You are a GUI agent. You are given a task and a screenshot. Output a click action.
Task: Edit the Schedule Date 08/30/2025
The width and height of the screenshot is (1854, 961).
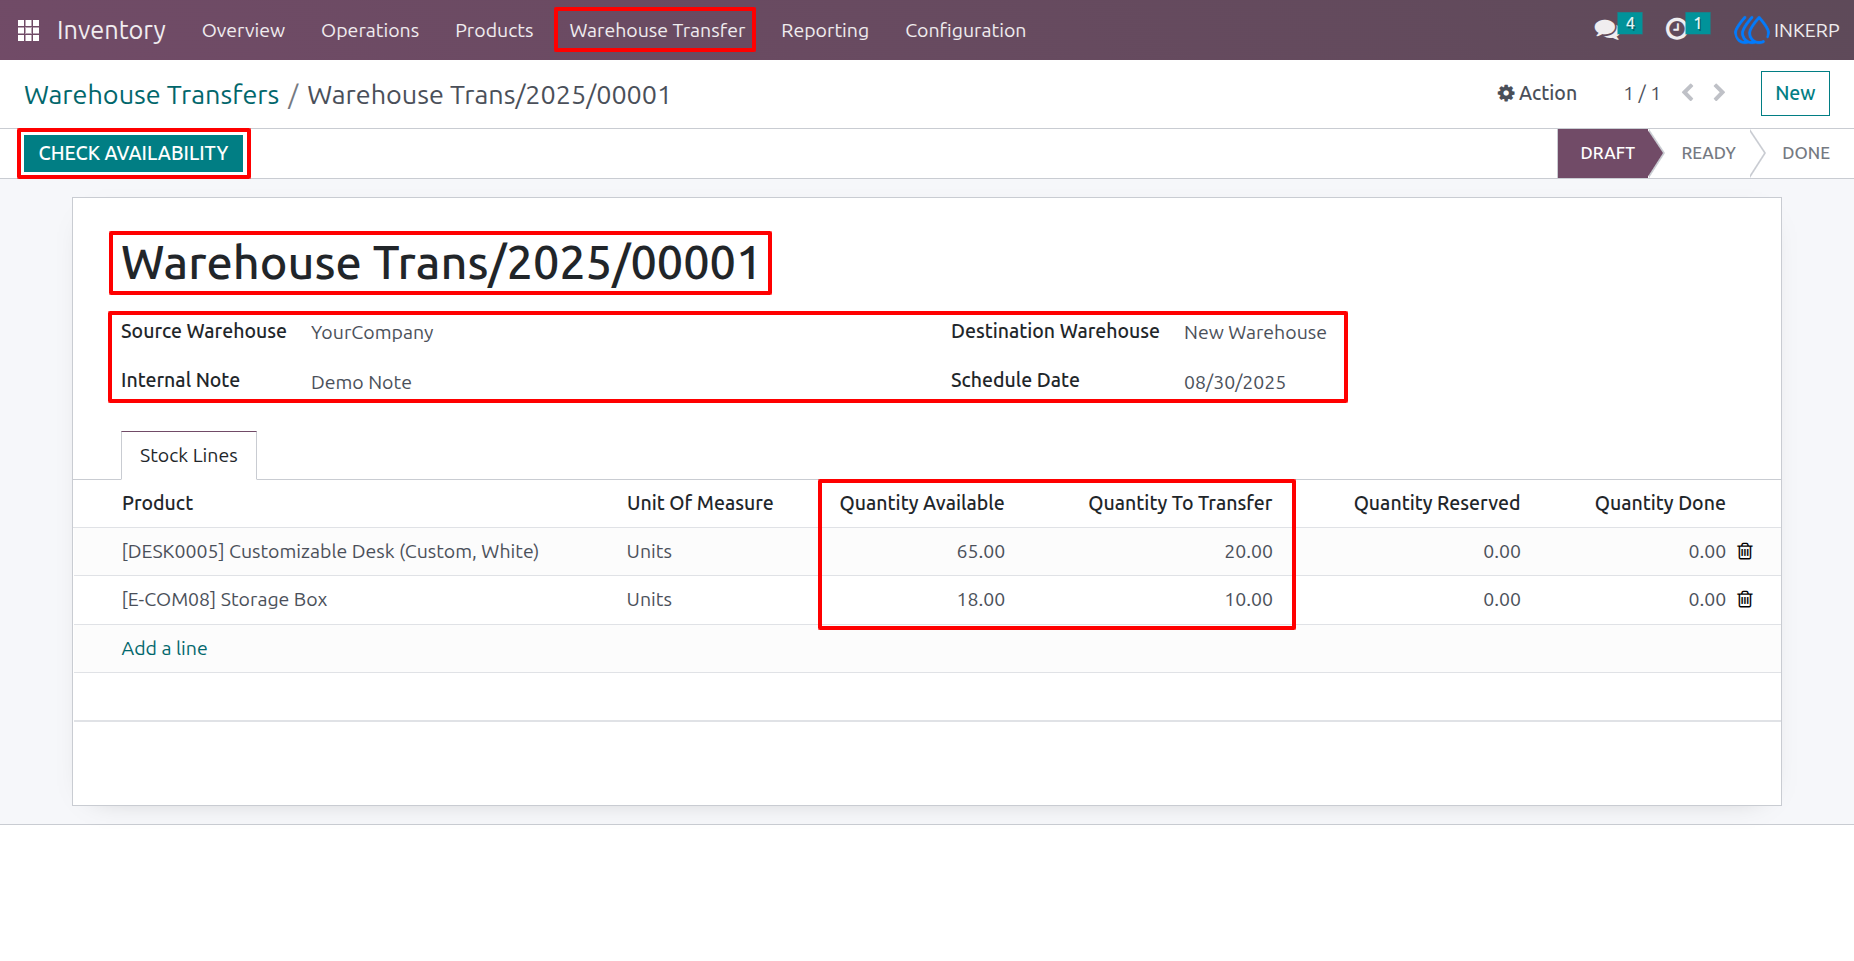pos(1235,382)
